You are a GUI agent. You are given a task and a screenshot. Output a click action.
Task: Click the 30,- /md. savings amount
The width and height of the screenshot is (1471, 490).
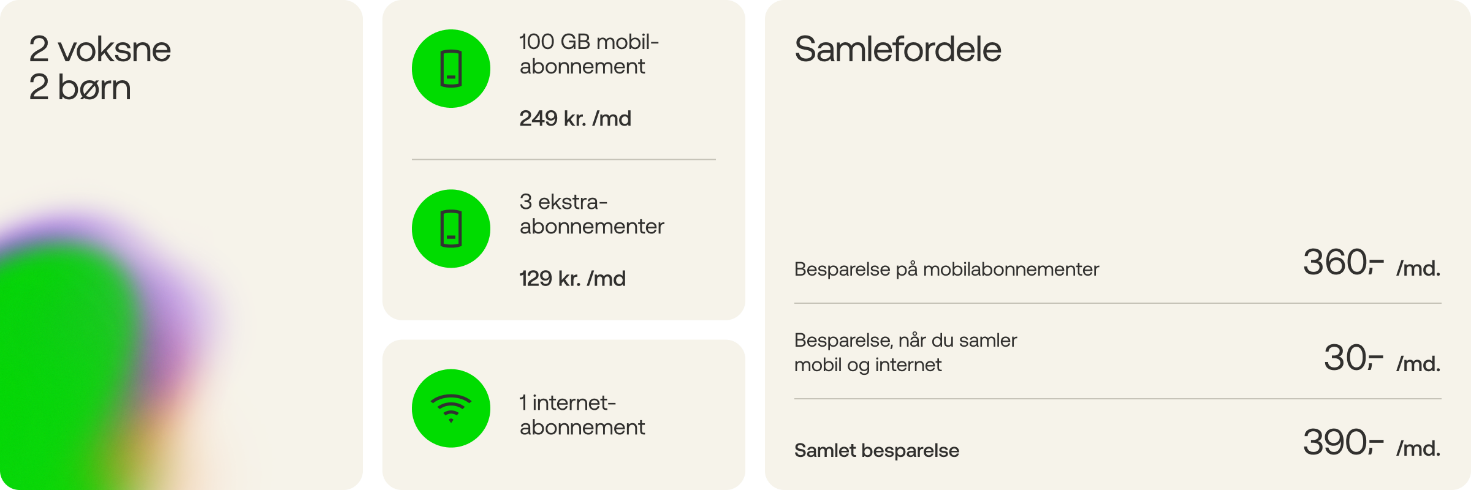click(1381, 359)
